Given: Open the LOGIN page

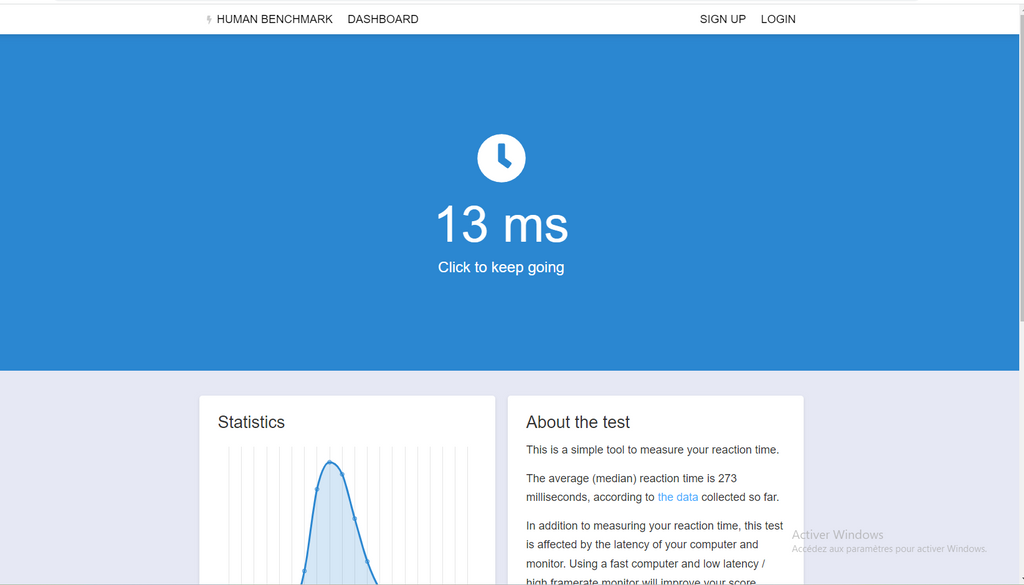Looking at the screenshot, I should [778, 19].
